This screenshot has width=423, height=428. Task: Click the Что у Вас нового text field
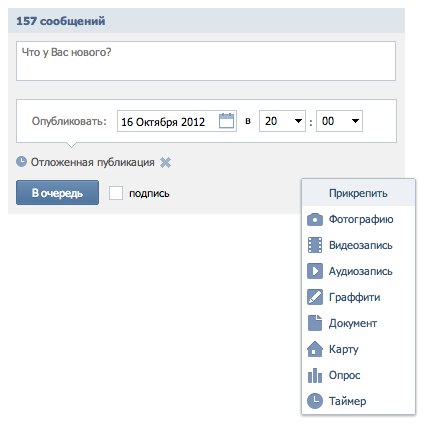(x=206, y=61)
